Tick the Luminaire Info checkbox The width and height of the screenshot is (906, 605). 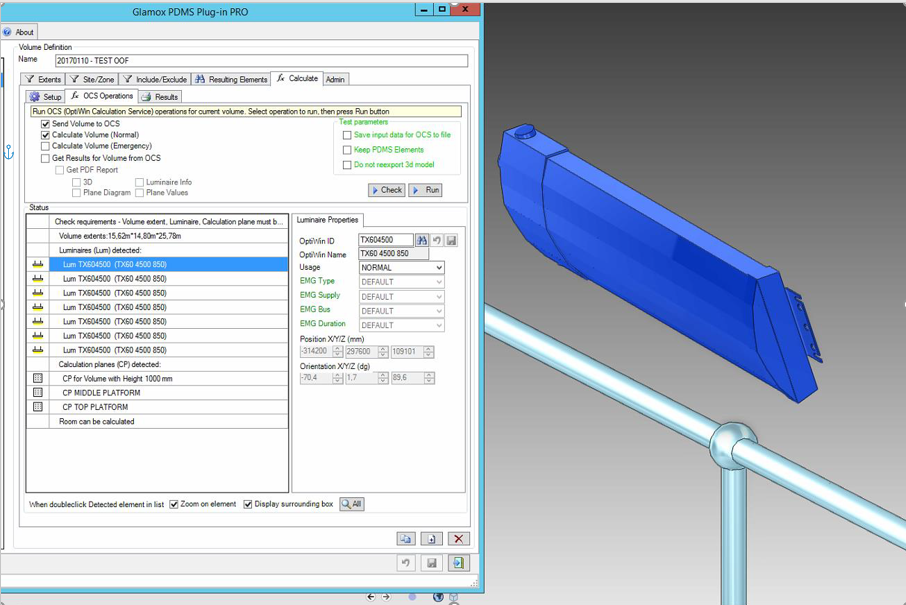139,182
